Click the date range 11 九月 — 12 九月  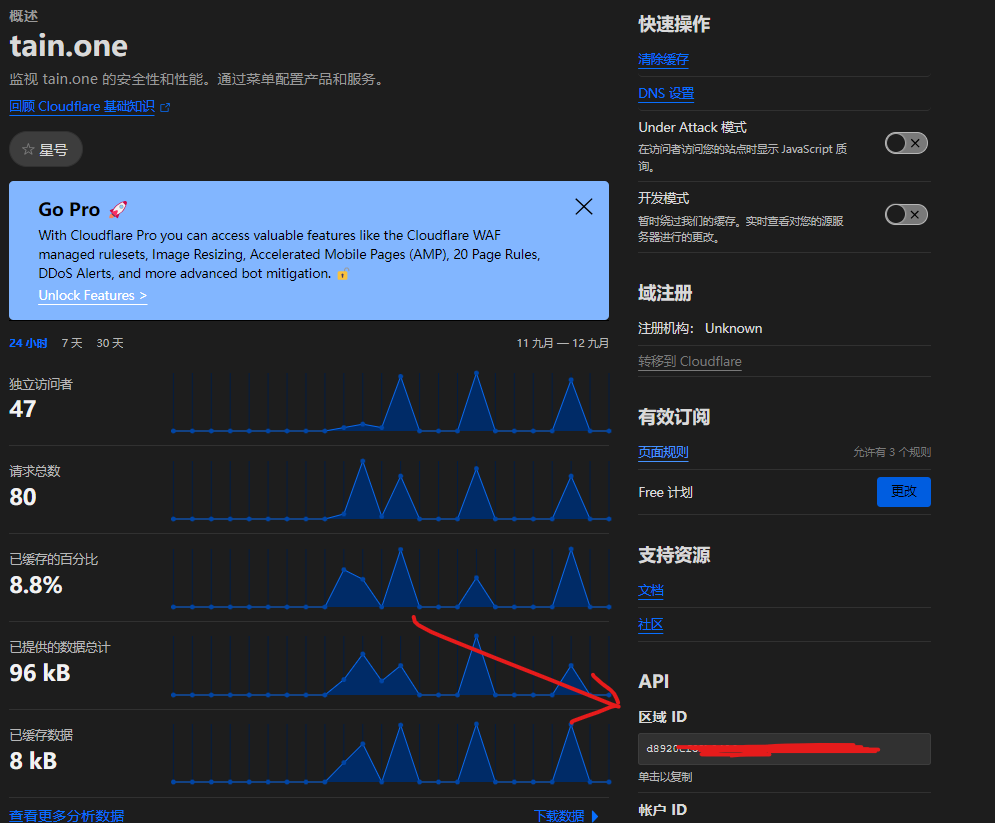pyautogui.click(x=563, y=343)
